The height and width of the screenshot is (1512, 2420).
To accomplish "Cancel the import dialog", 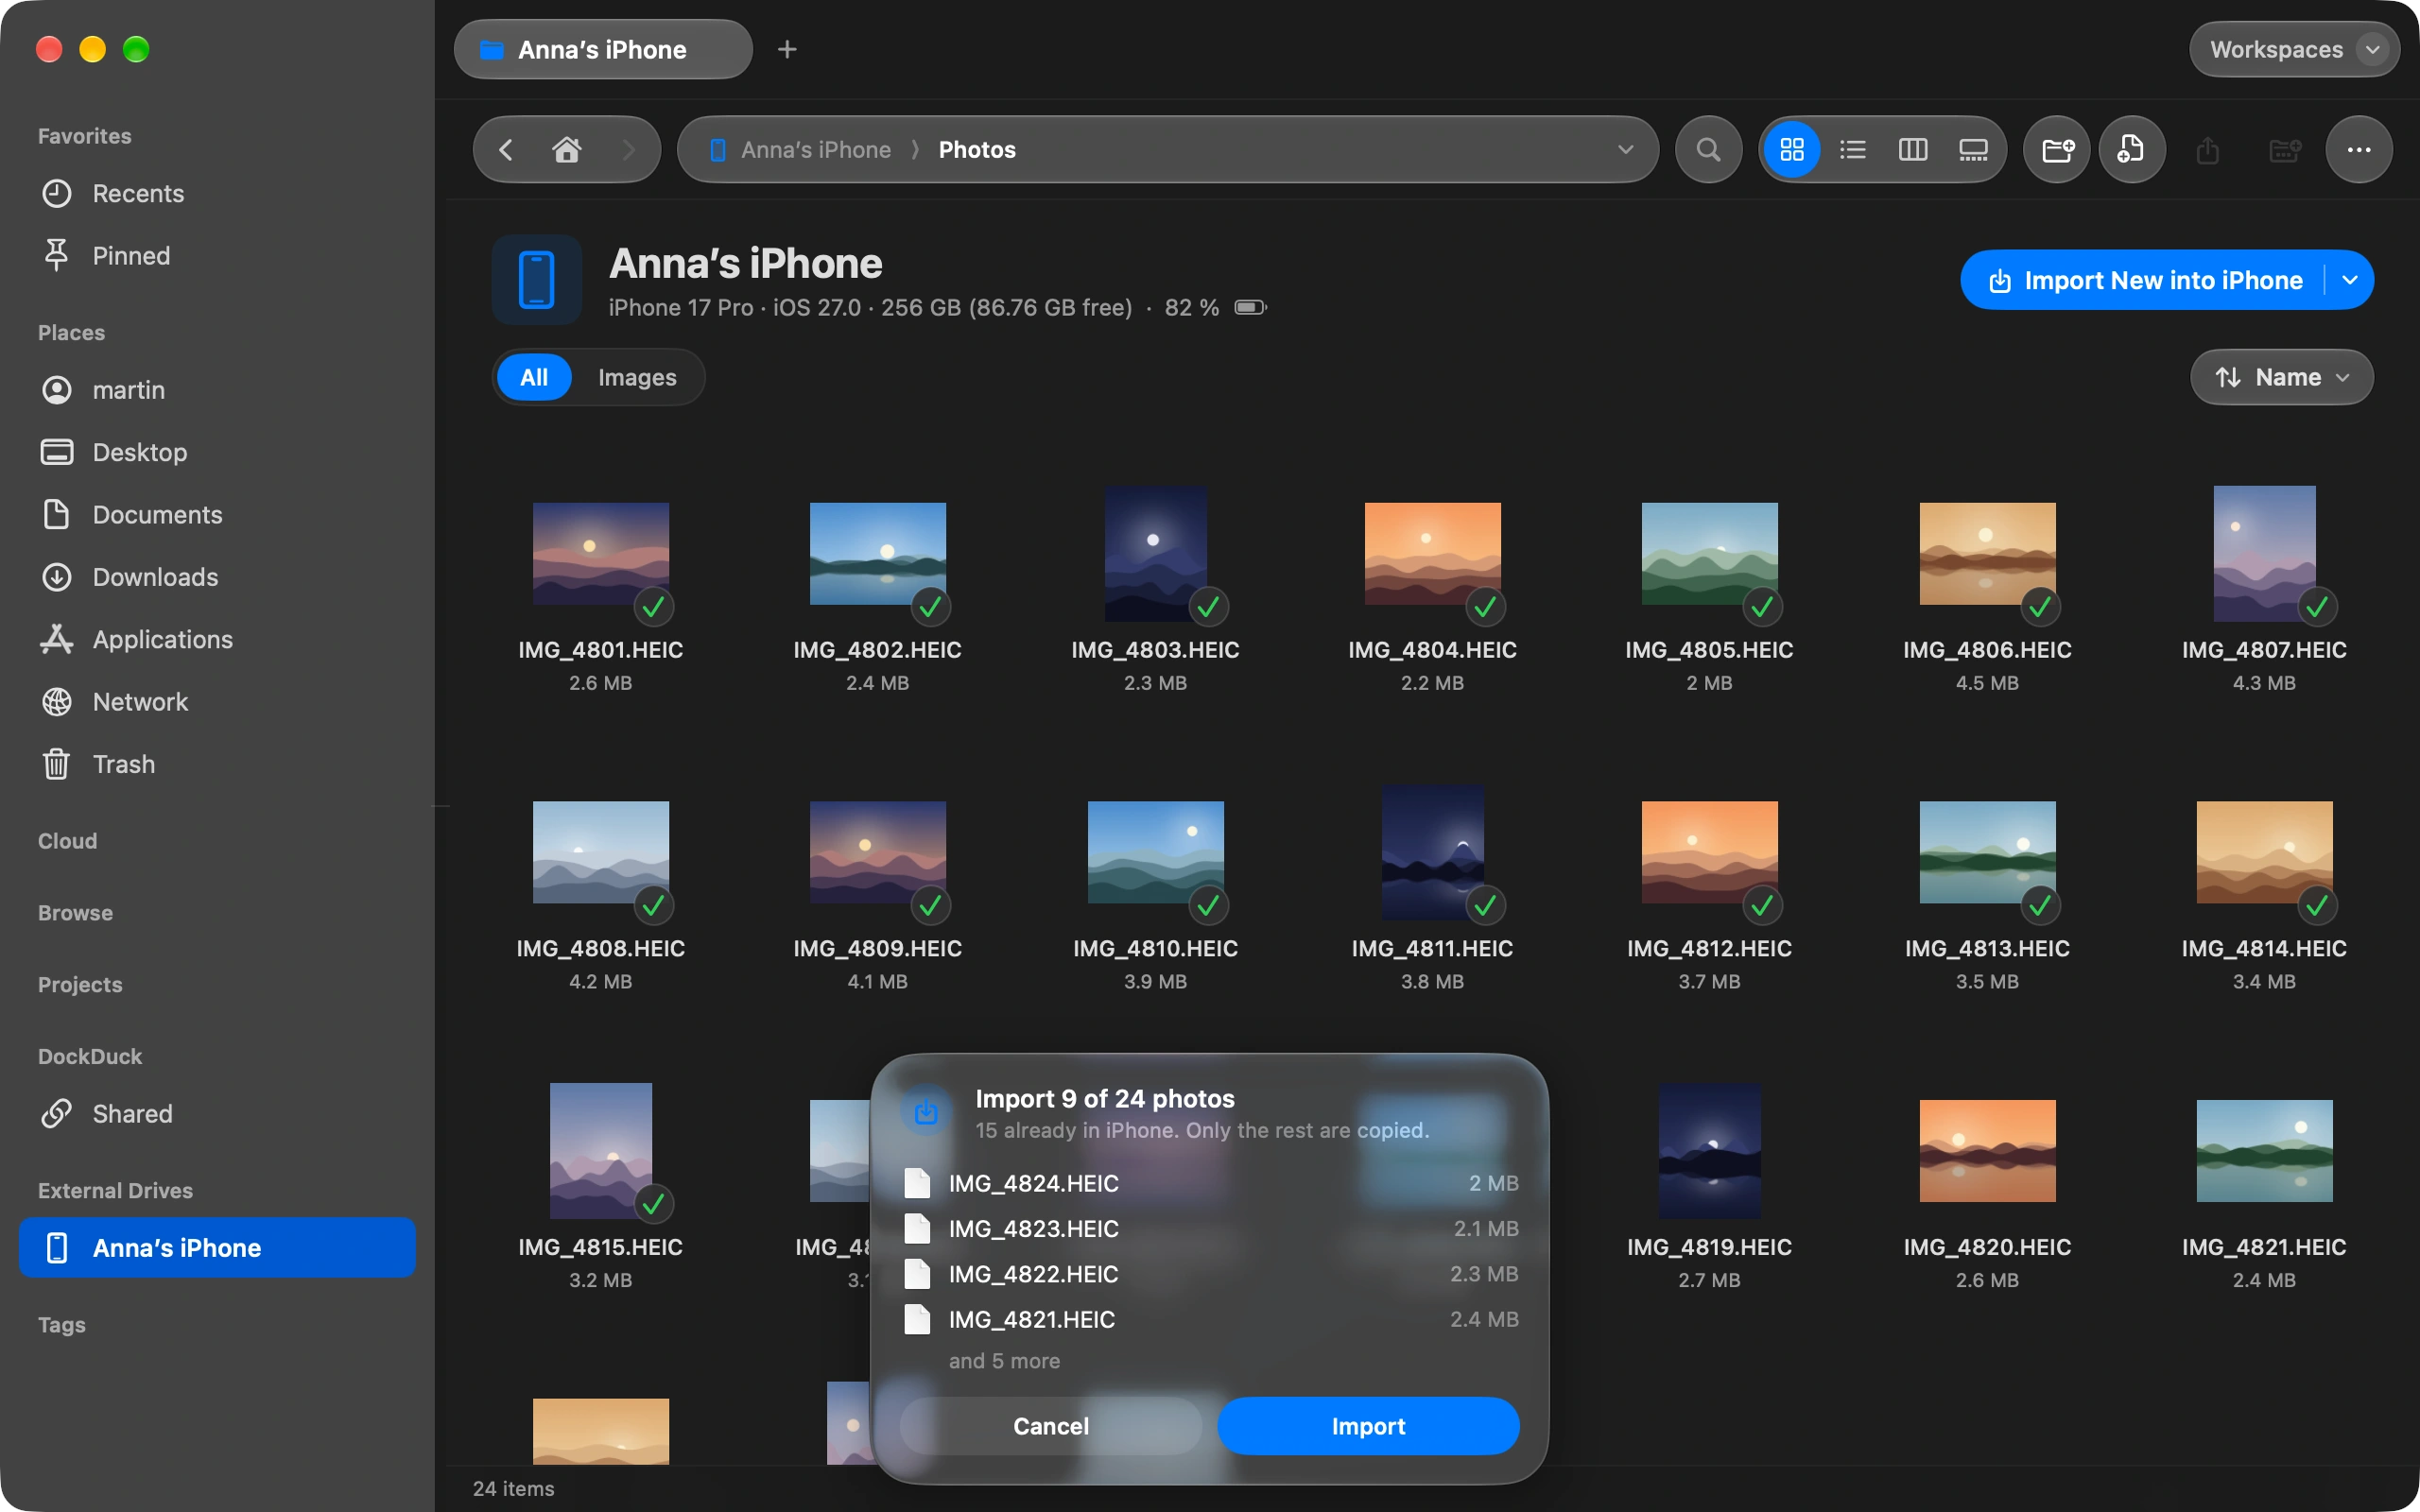I will 1050,1425.
